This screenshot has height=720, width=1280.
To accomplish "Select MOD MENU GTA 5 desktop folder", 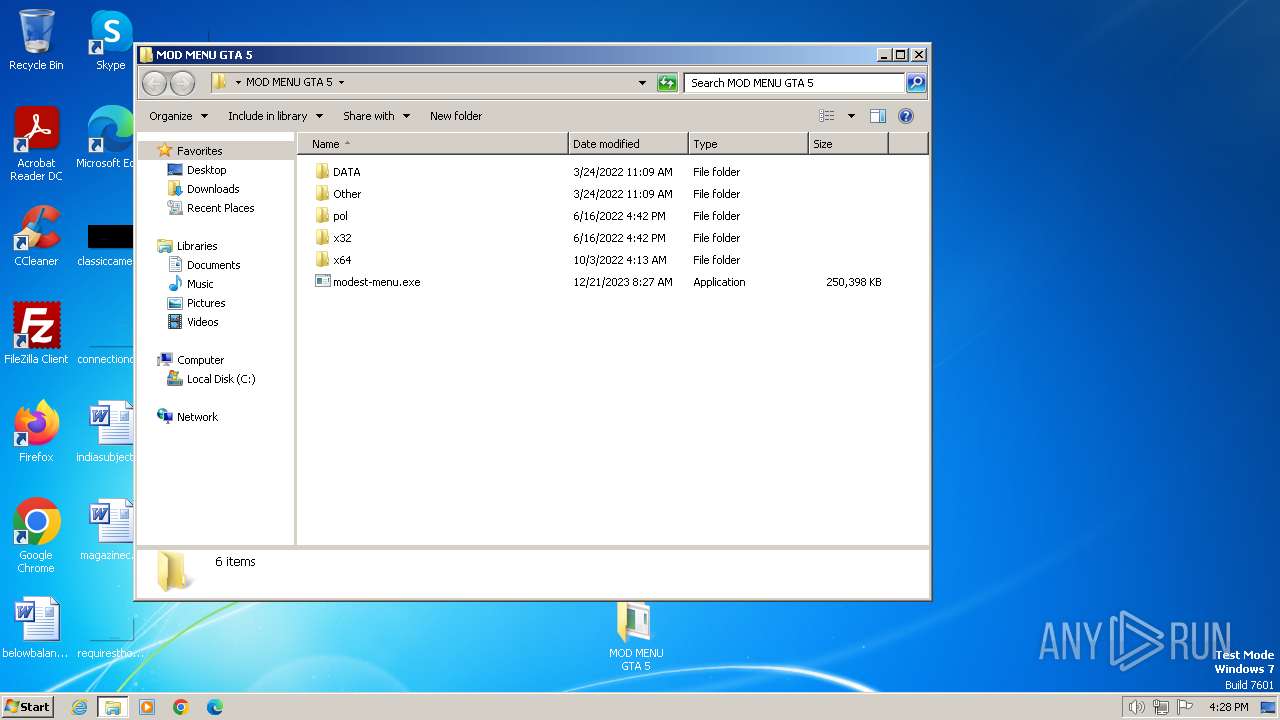I will pos(635,637).
